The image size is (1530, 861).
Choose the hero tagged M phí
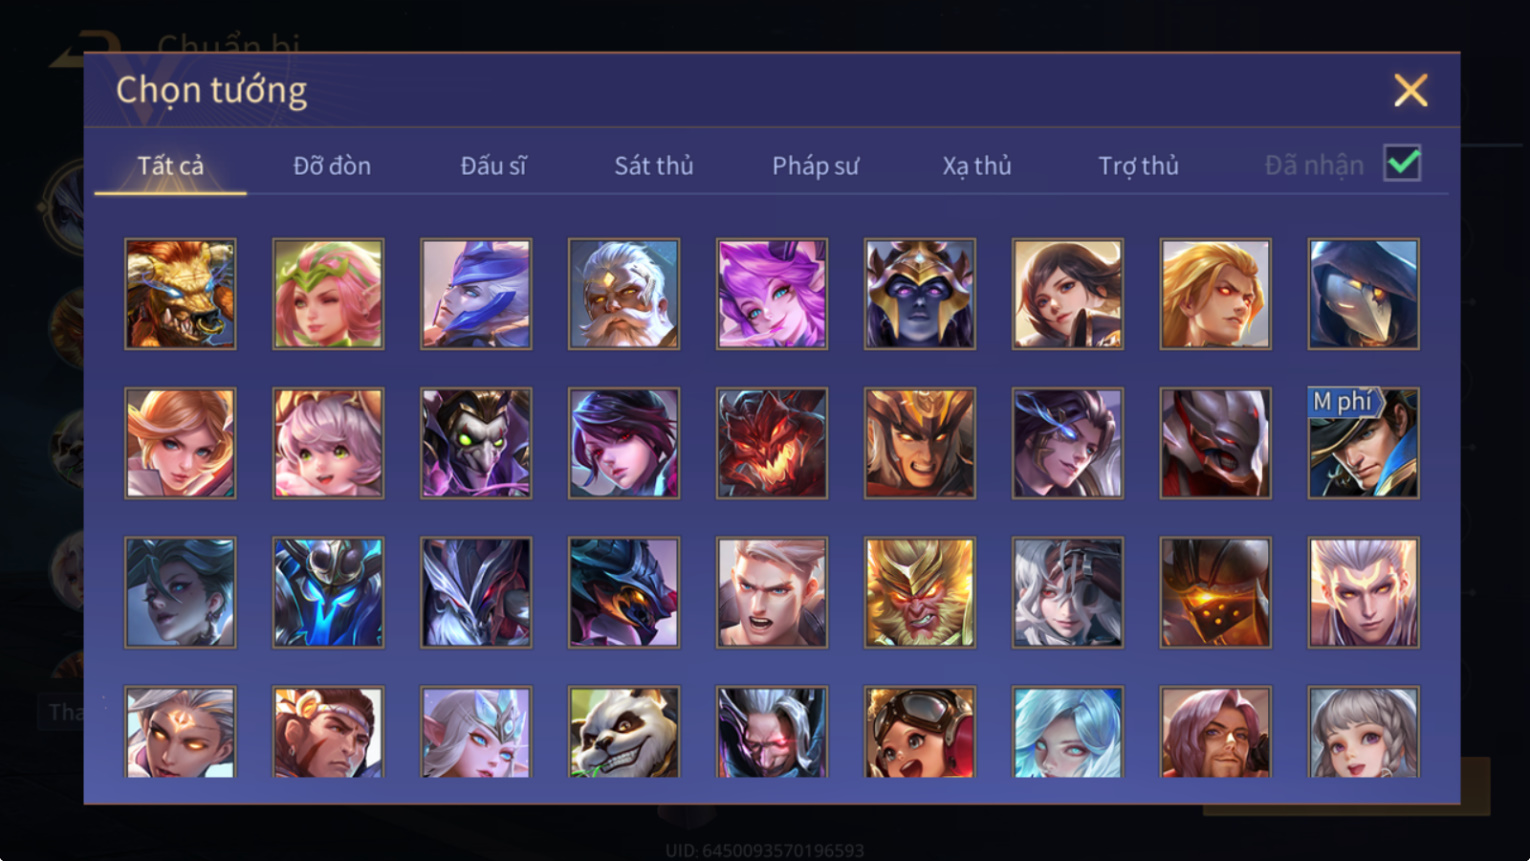[1364, 443]
